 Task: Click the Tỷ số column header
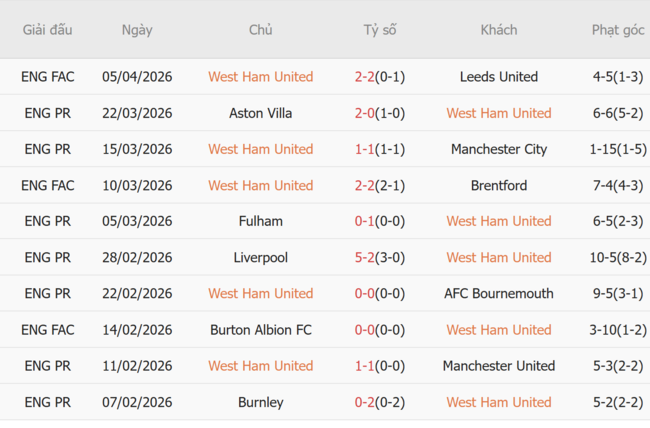click(380, 30)
